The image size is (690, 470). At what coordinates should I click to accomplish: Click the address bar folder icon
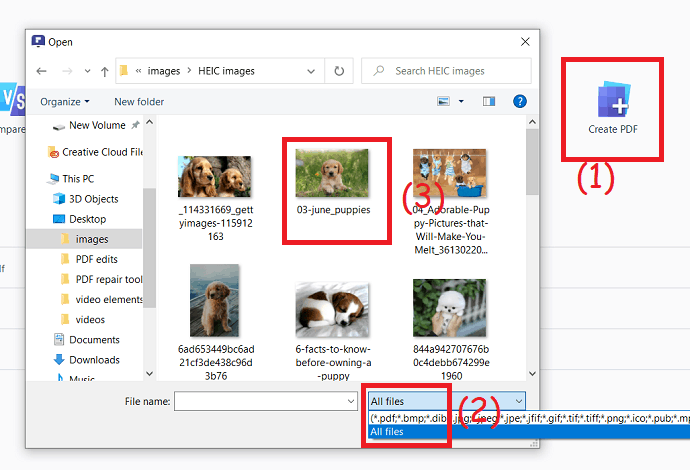pos(124,70)
